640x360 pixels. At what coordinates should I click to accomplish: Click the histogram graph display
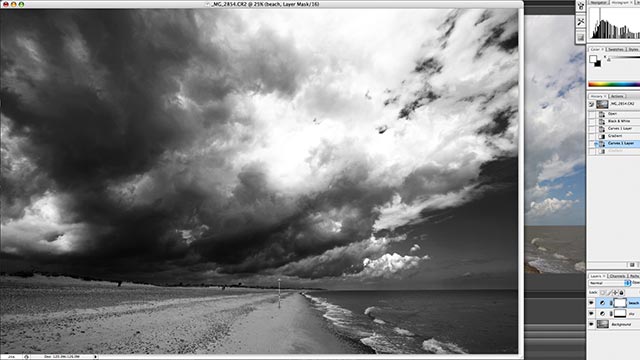(616, 23)
